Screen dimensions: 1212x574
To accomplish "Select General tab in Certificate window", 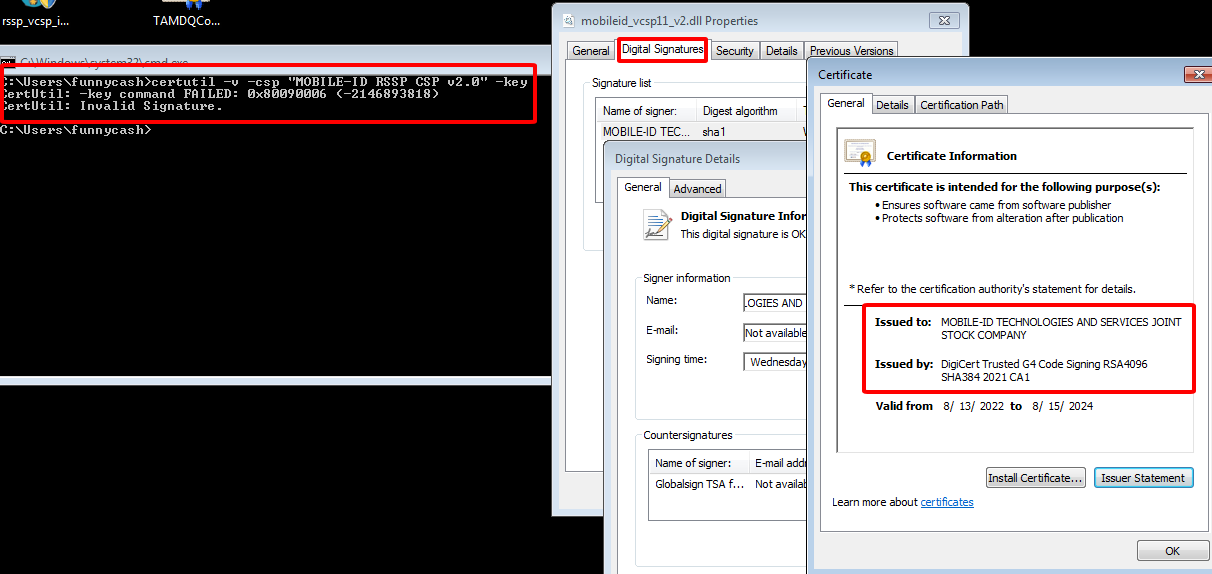I will click(x=846, y=103).
